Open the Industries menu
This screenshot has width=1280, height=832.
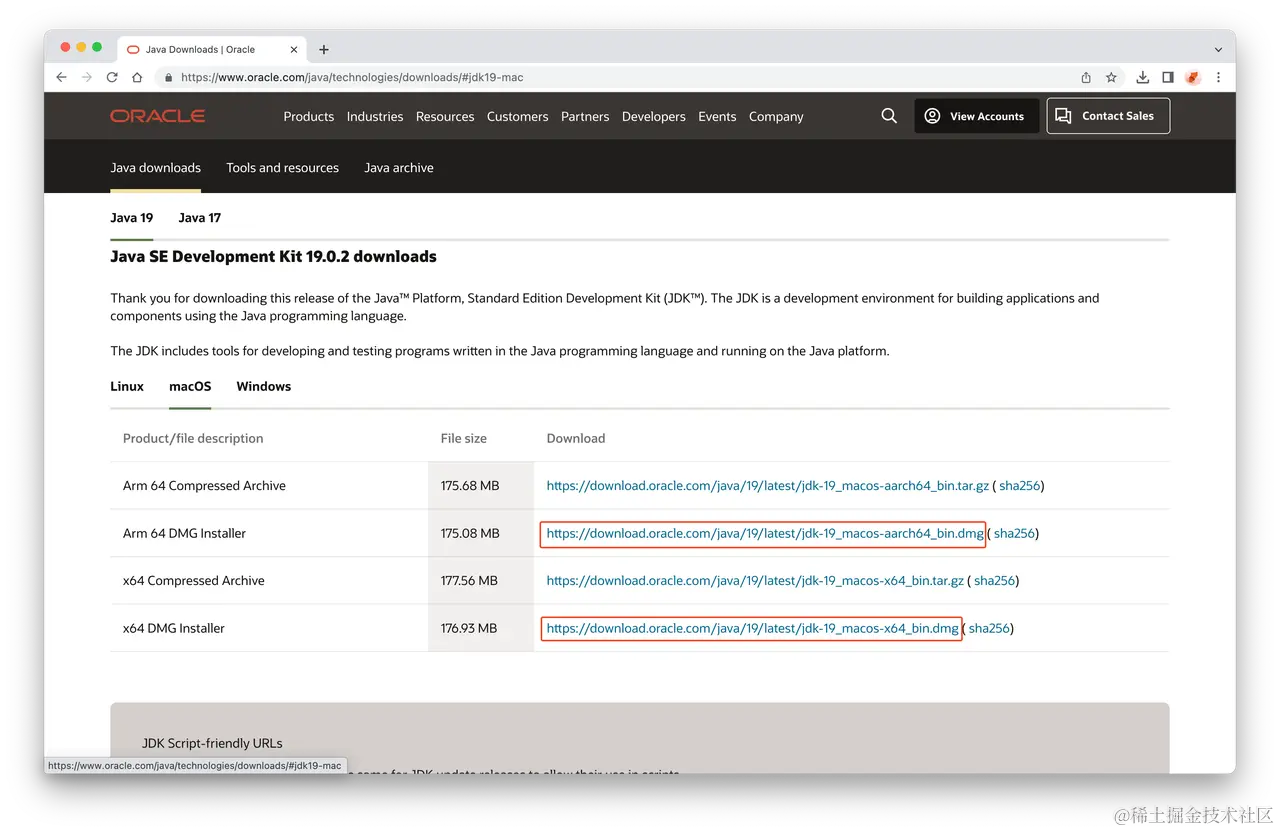(x=375, y=117)
